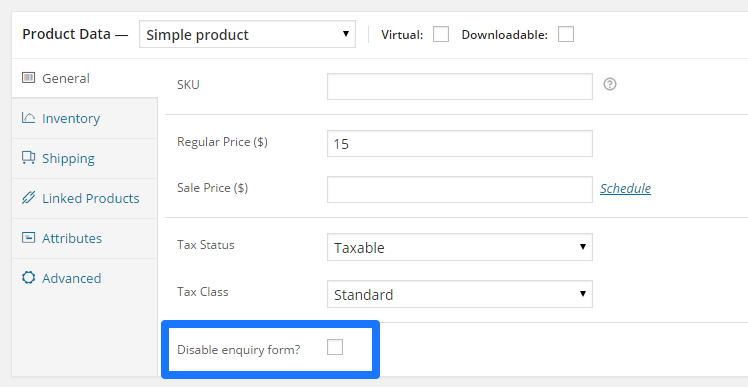Focus the SKU input field
The image size is (748, 387).
460,86
